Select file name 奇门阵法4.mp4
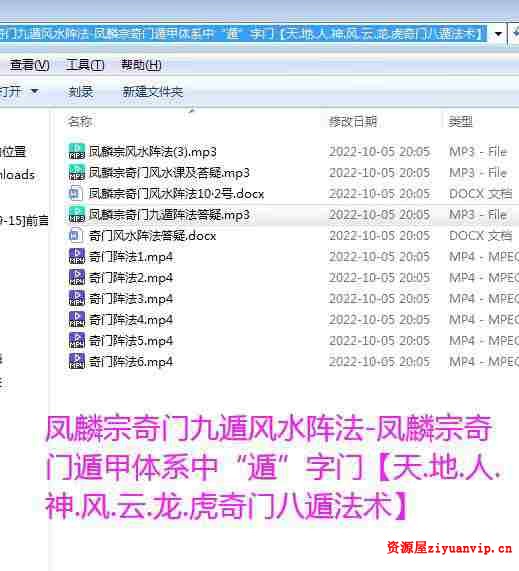The width and height of the screenshot is (519, 571). coord(131,320)
